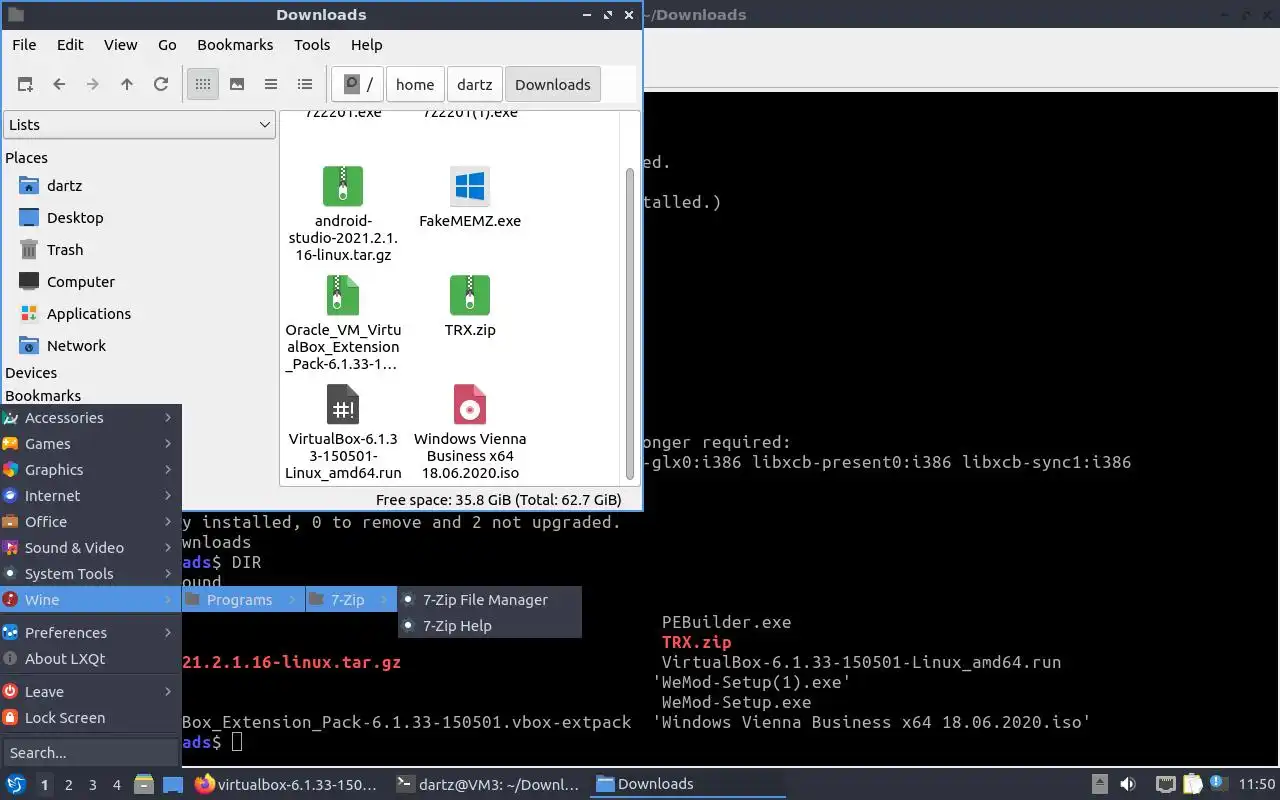The image size is (1280, 800).
Task: Expand Preferences submenu
Action: (x=90, y=633)
